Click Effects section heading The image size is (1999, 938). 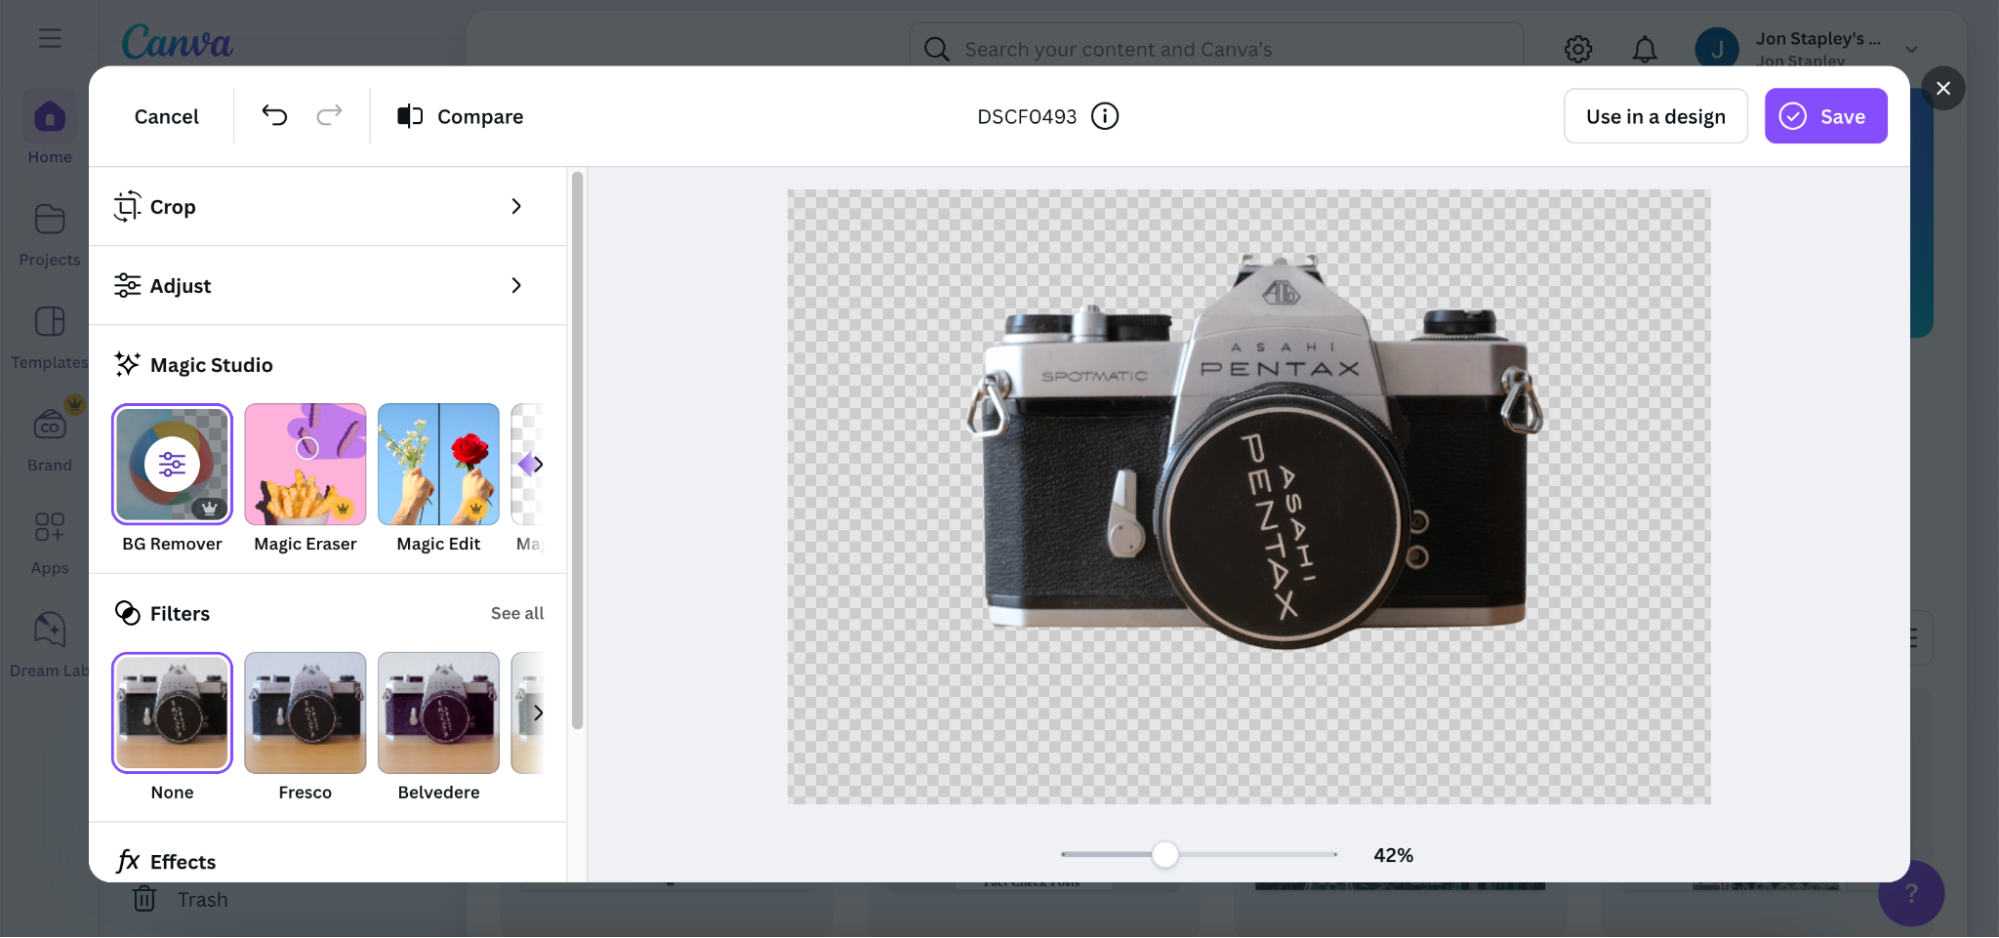point(183,861)
